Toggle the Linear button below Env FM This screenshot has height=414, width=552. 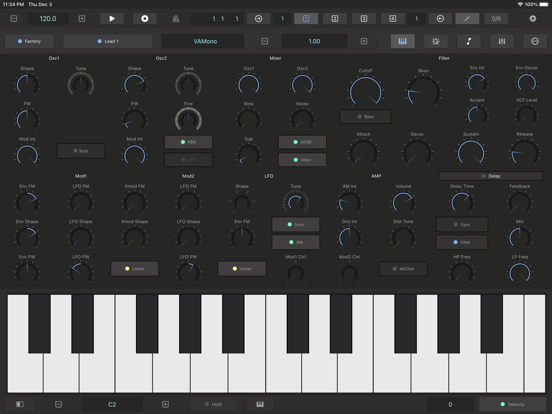pyautogui.click(x=242, y=269)
